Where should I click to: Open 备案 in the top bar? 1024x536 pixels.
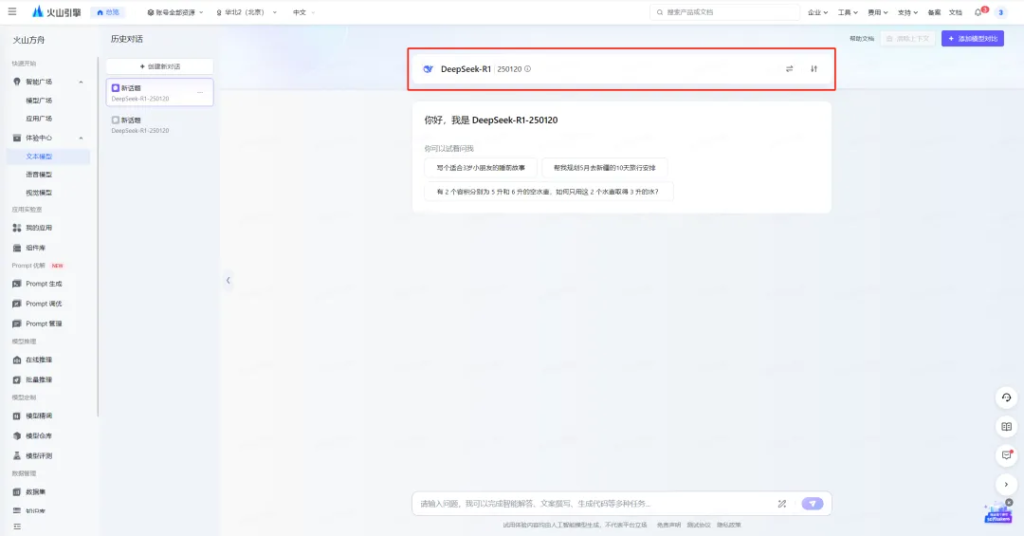click(x=935, y=12)
